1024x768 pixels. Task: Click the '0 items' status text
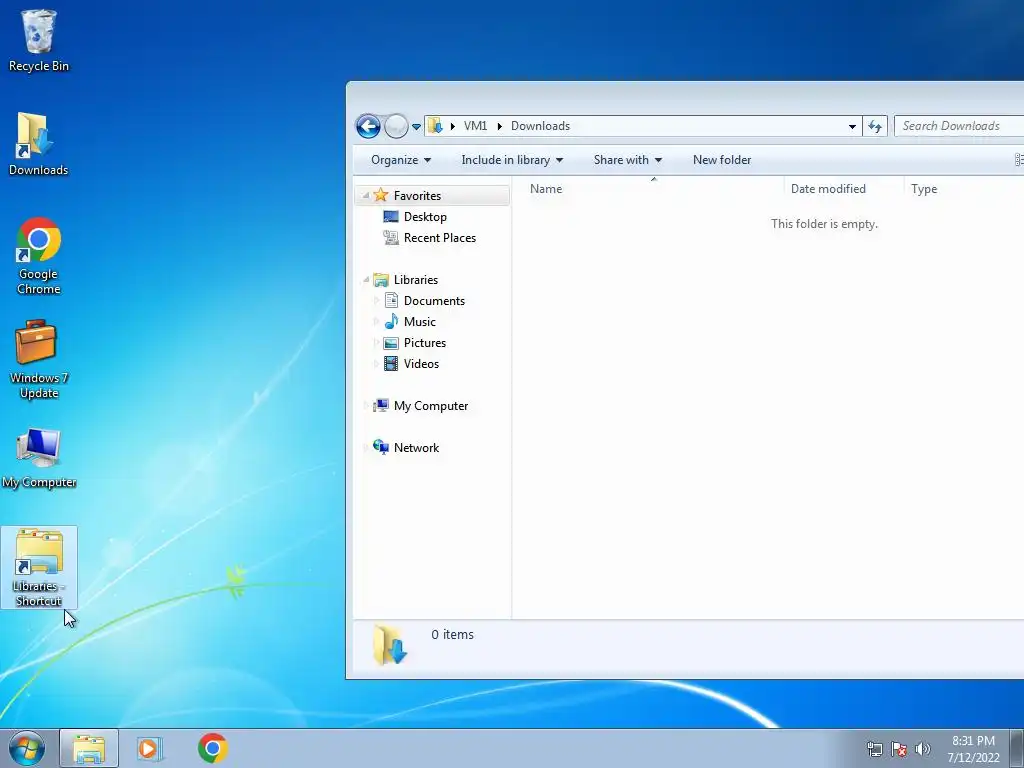click(453, 635)
